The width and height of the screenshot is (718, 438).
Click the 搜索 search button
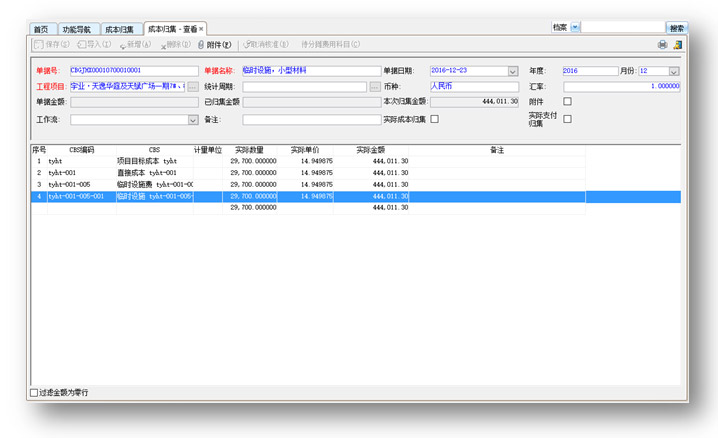(x=677, y=28)
